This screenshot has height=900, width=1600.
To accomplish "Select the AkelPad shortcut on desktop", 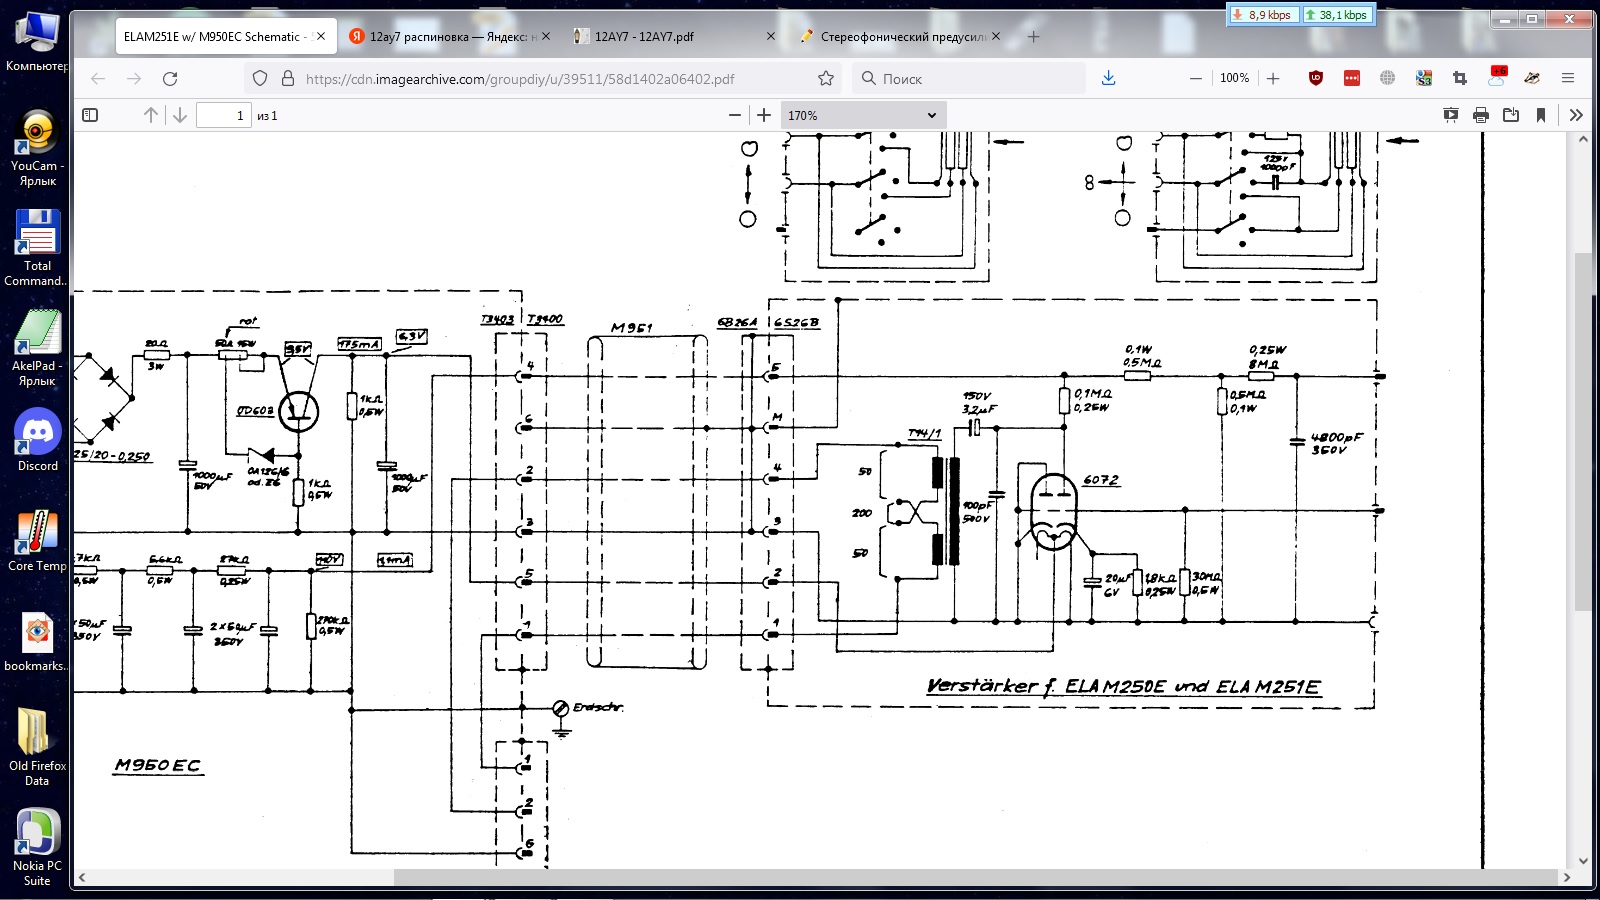I will pos(37,348).
